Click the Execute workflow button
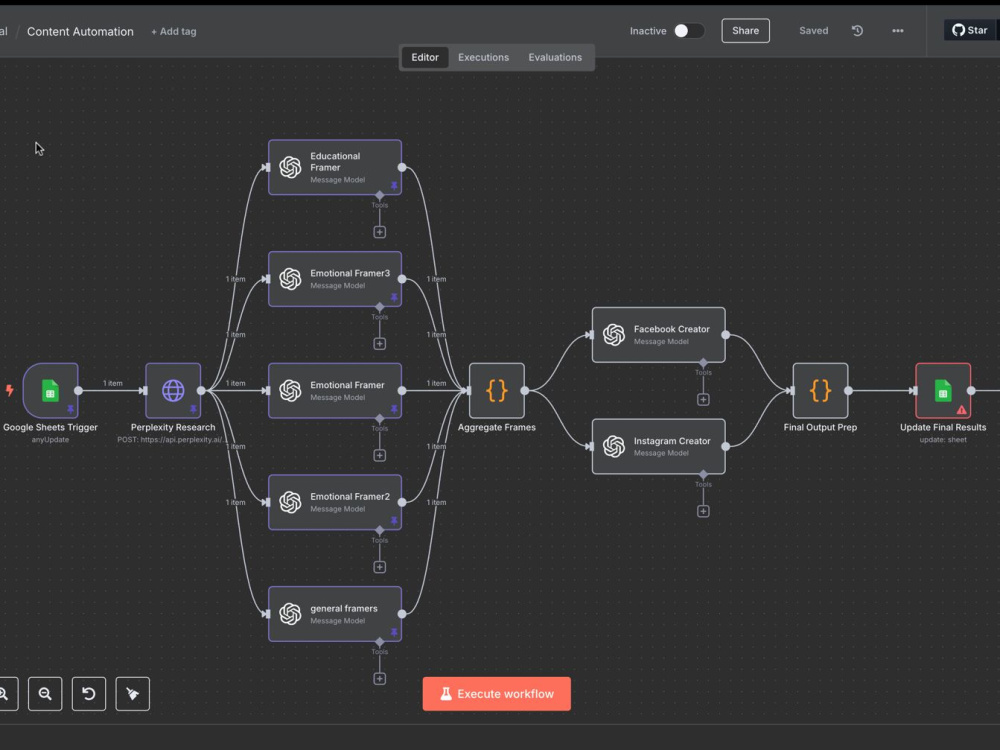This screenshot has height=750, width=1000. point(496,693)
